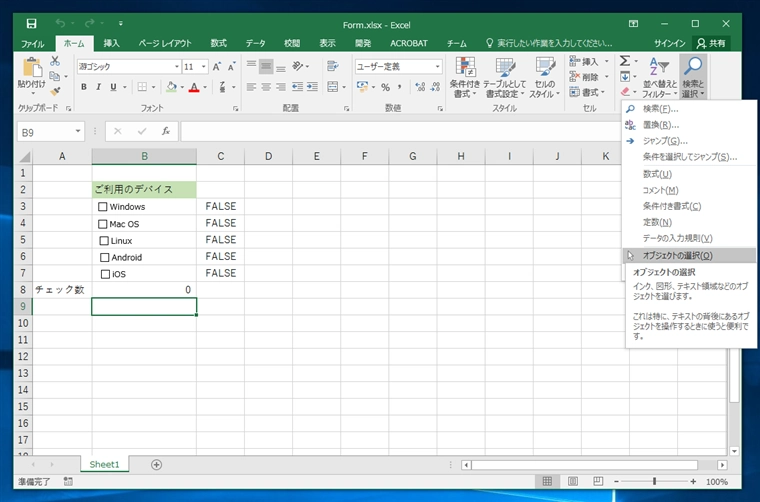Screen dimensions: 760x502
Task: Apply the fill color bucket
Action: 171,87
